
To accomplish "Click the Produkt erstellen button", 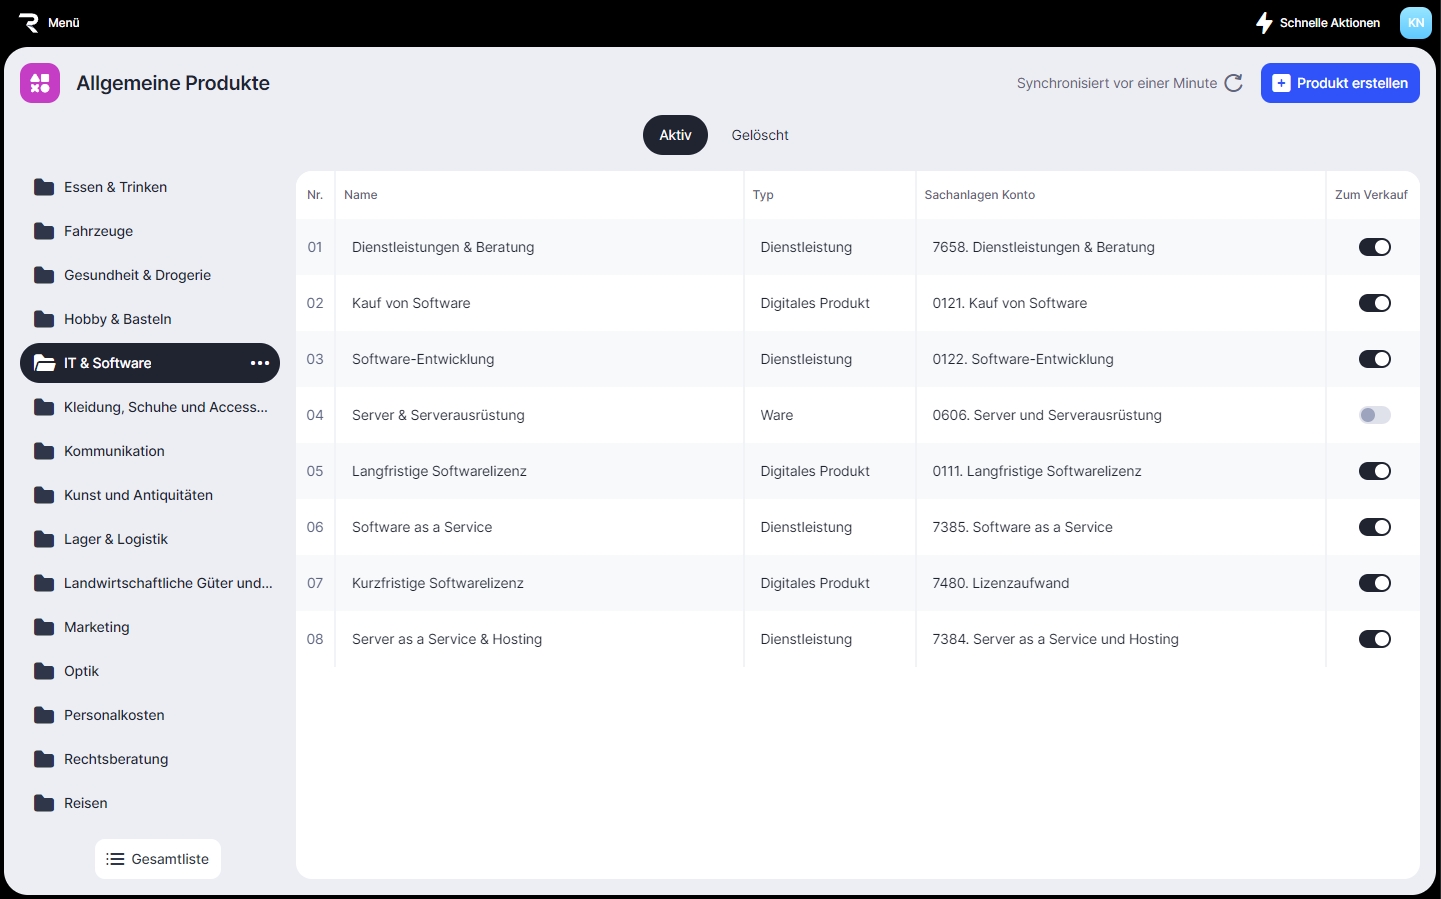I will click(1340, 83).
